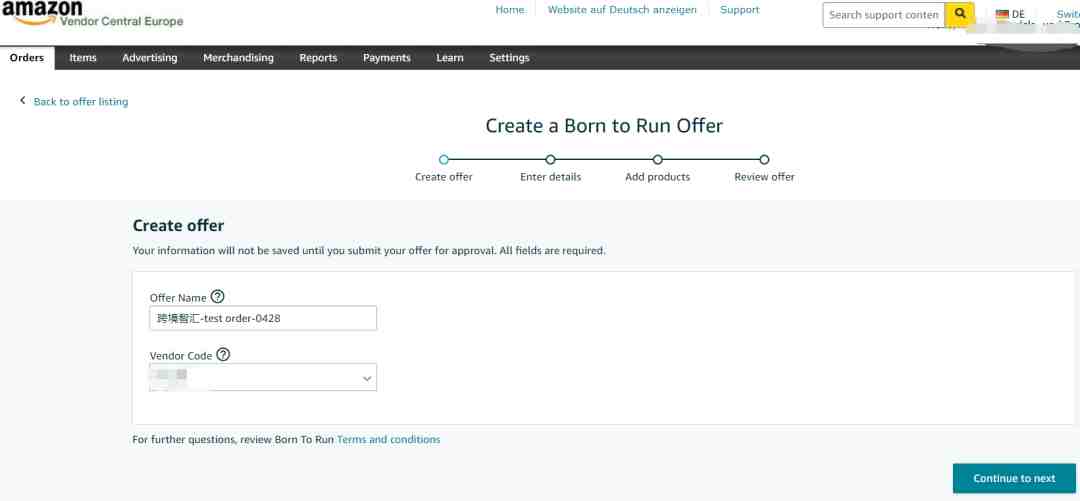This screenshot has width=1080, height=501.
Task: Open the Learn menu
Action: (x=450, y=58)
